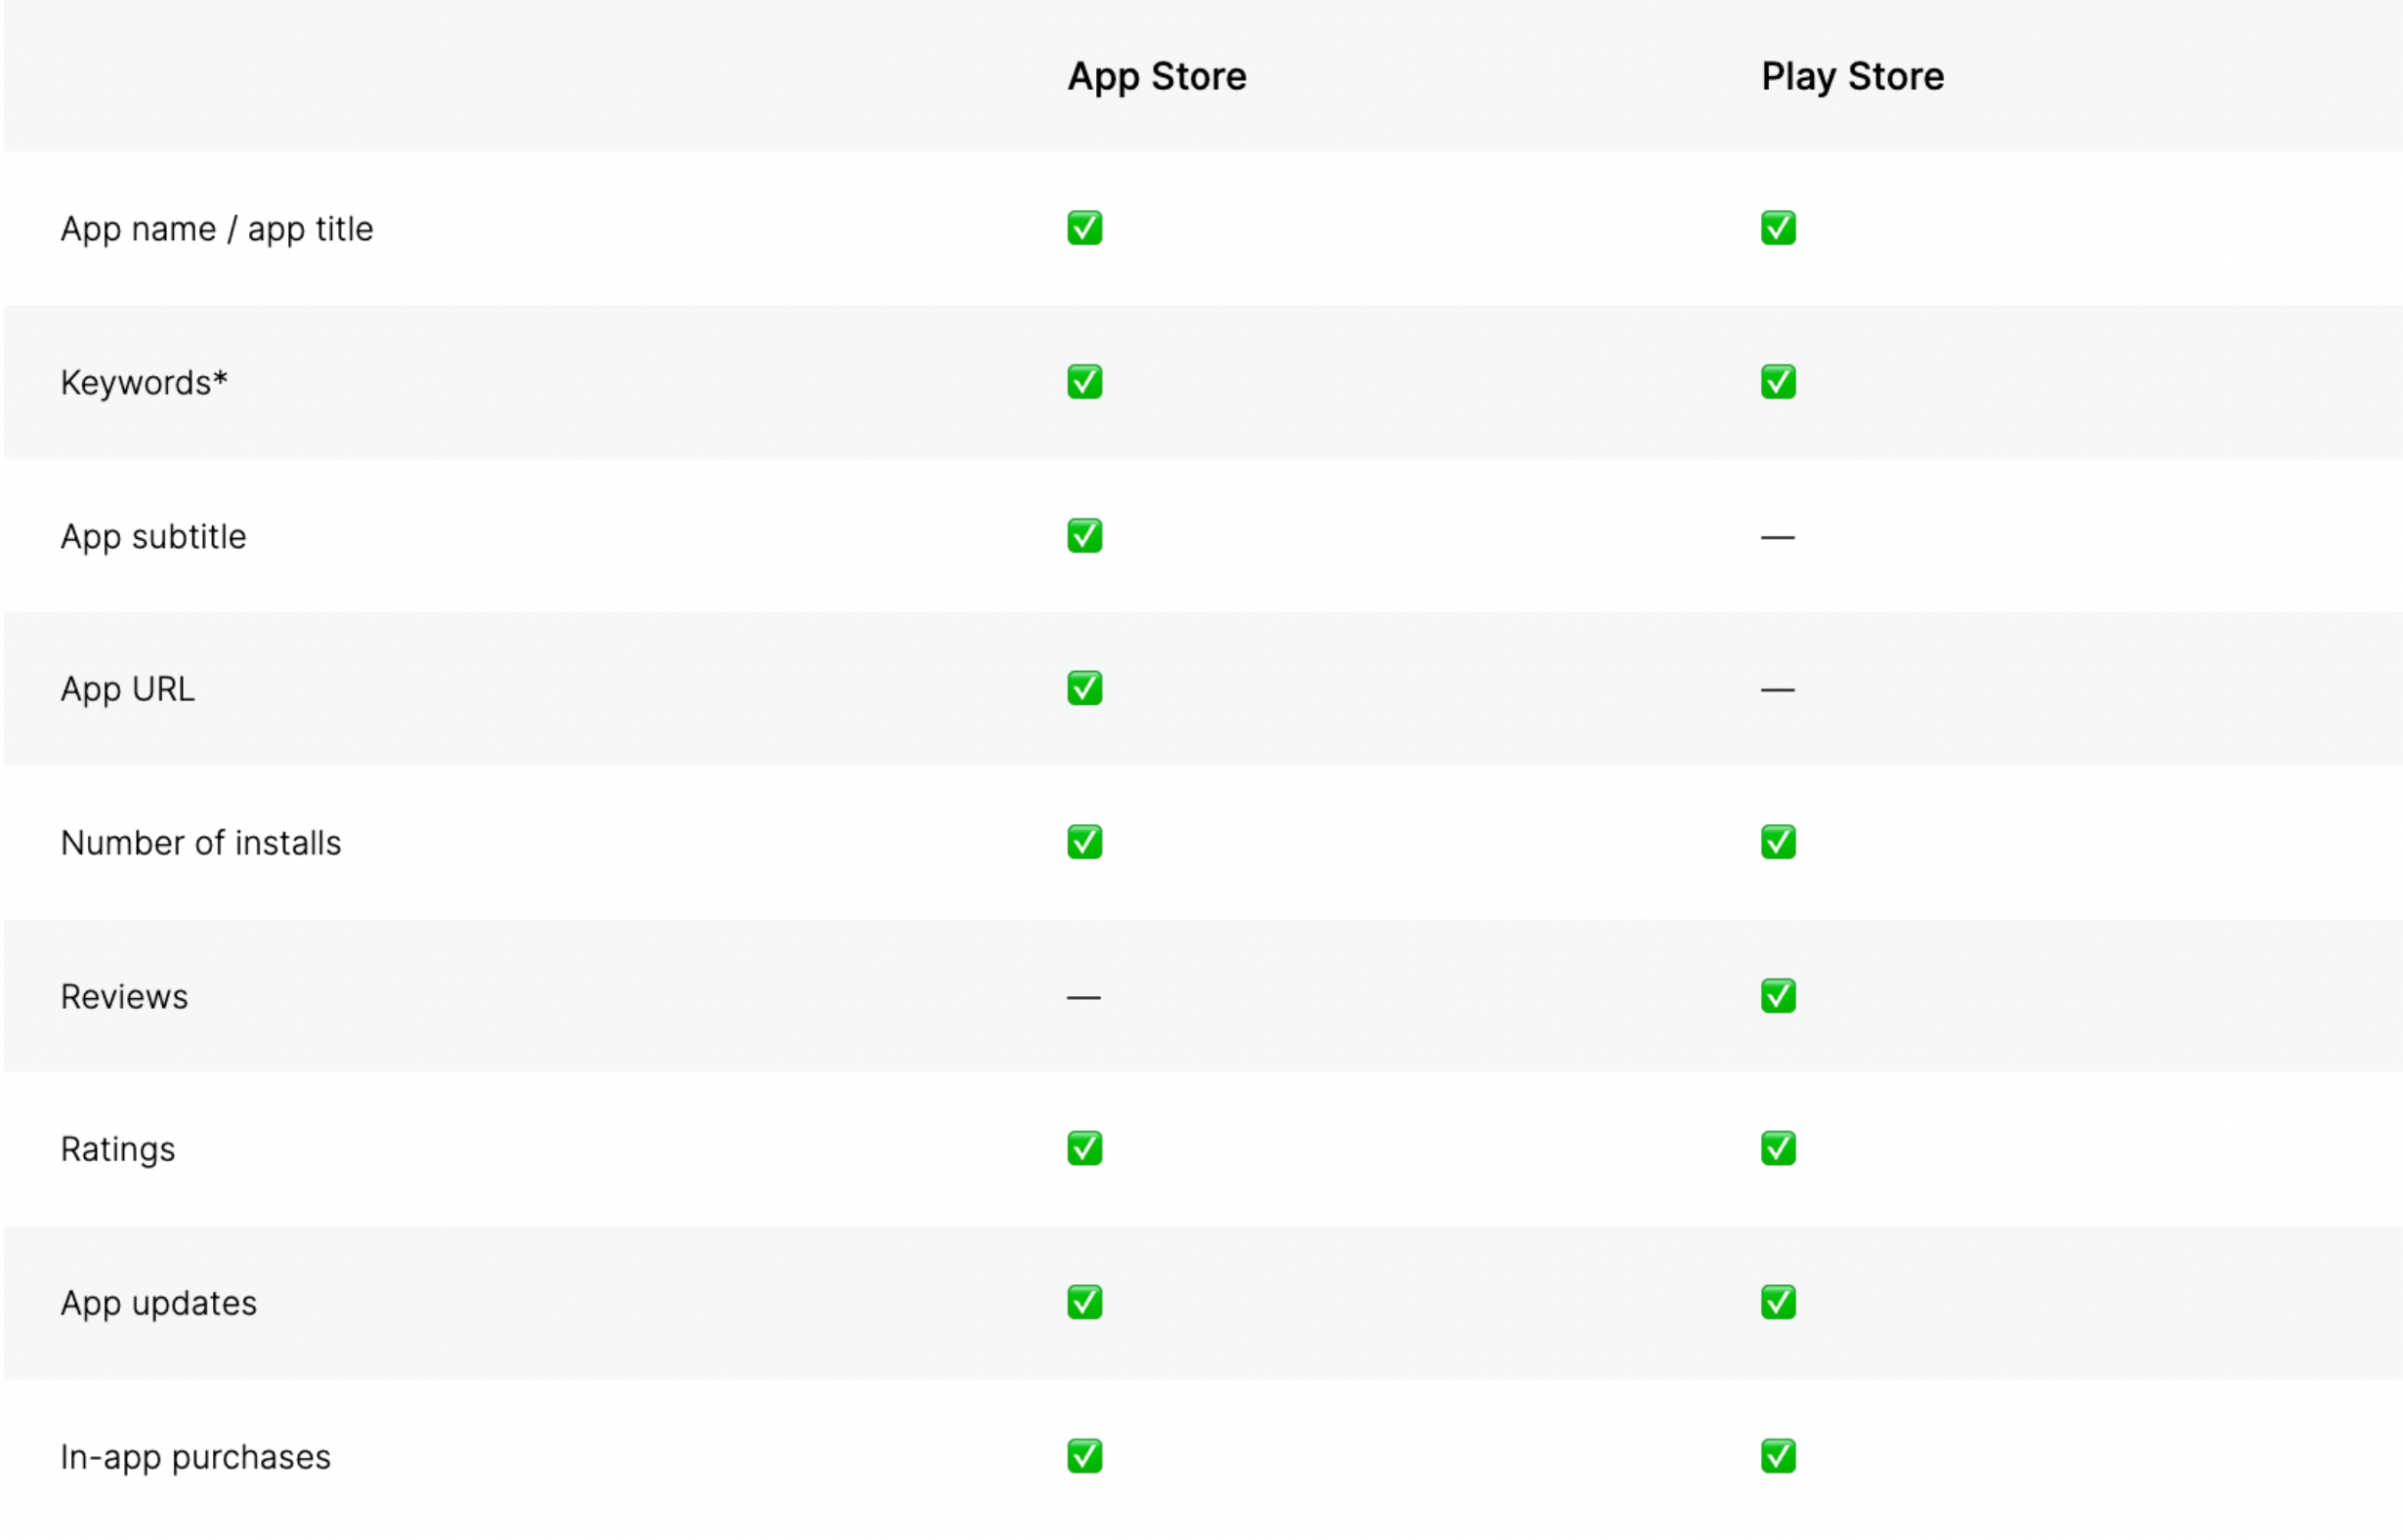Select the 'Ratings' row label
Image resolution: width=2403 pixels, height=1540 pixels.
[x=118, y=1150]
